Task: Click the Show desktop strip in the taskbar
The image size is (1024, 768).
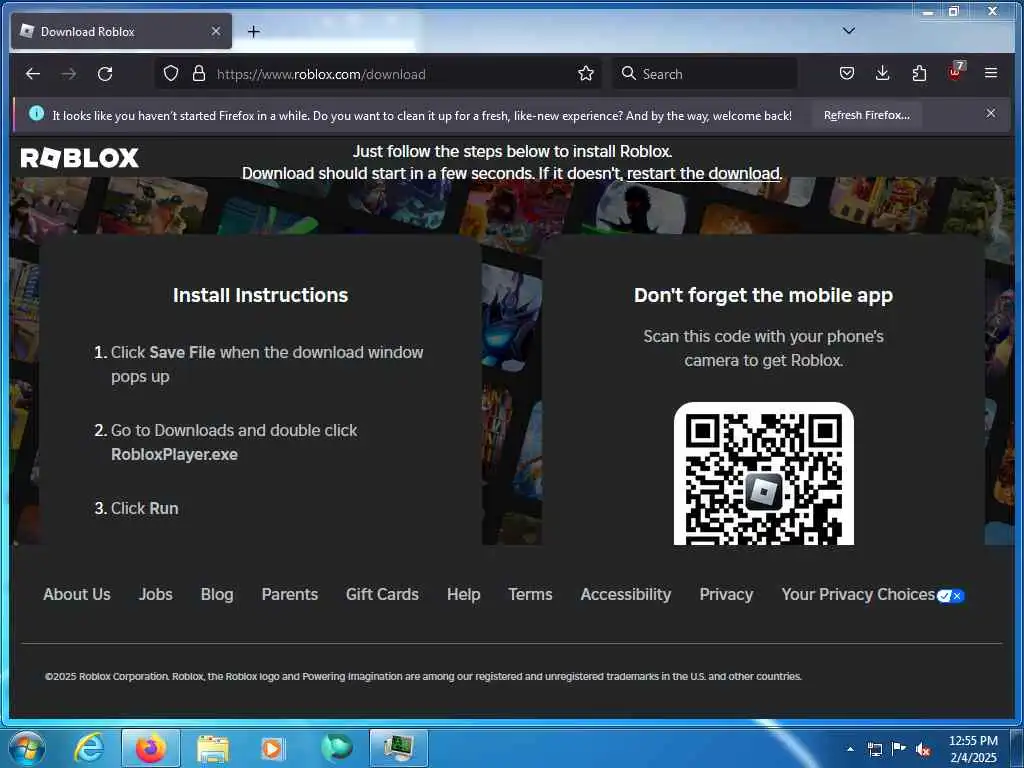Action: (x=1017, y=748)
